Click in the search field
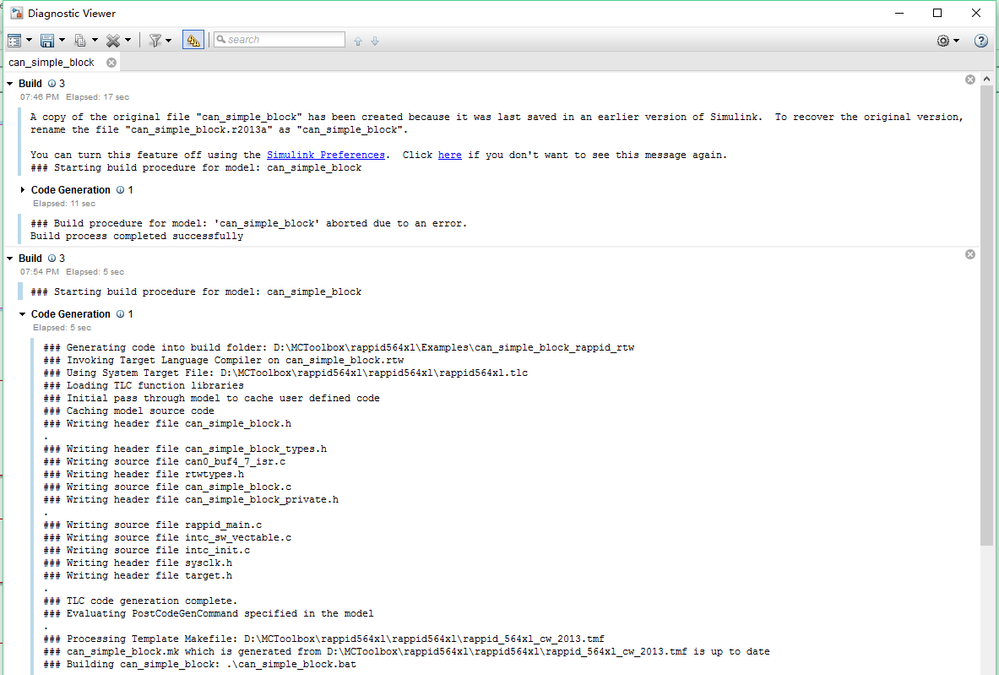 [x=279, y=40]
